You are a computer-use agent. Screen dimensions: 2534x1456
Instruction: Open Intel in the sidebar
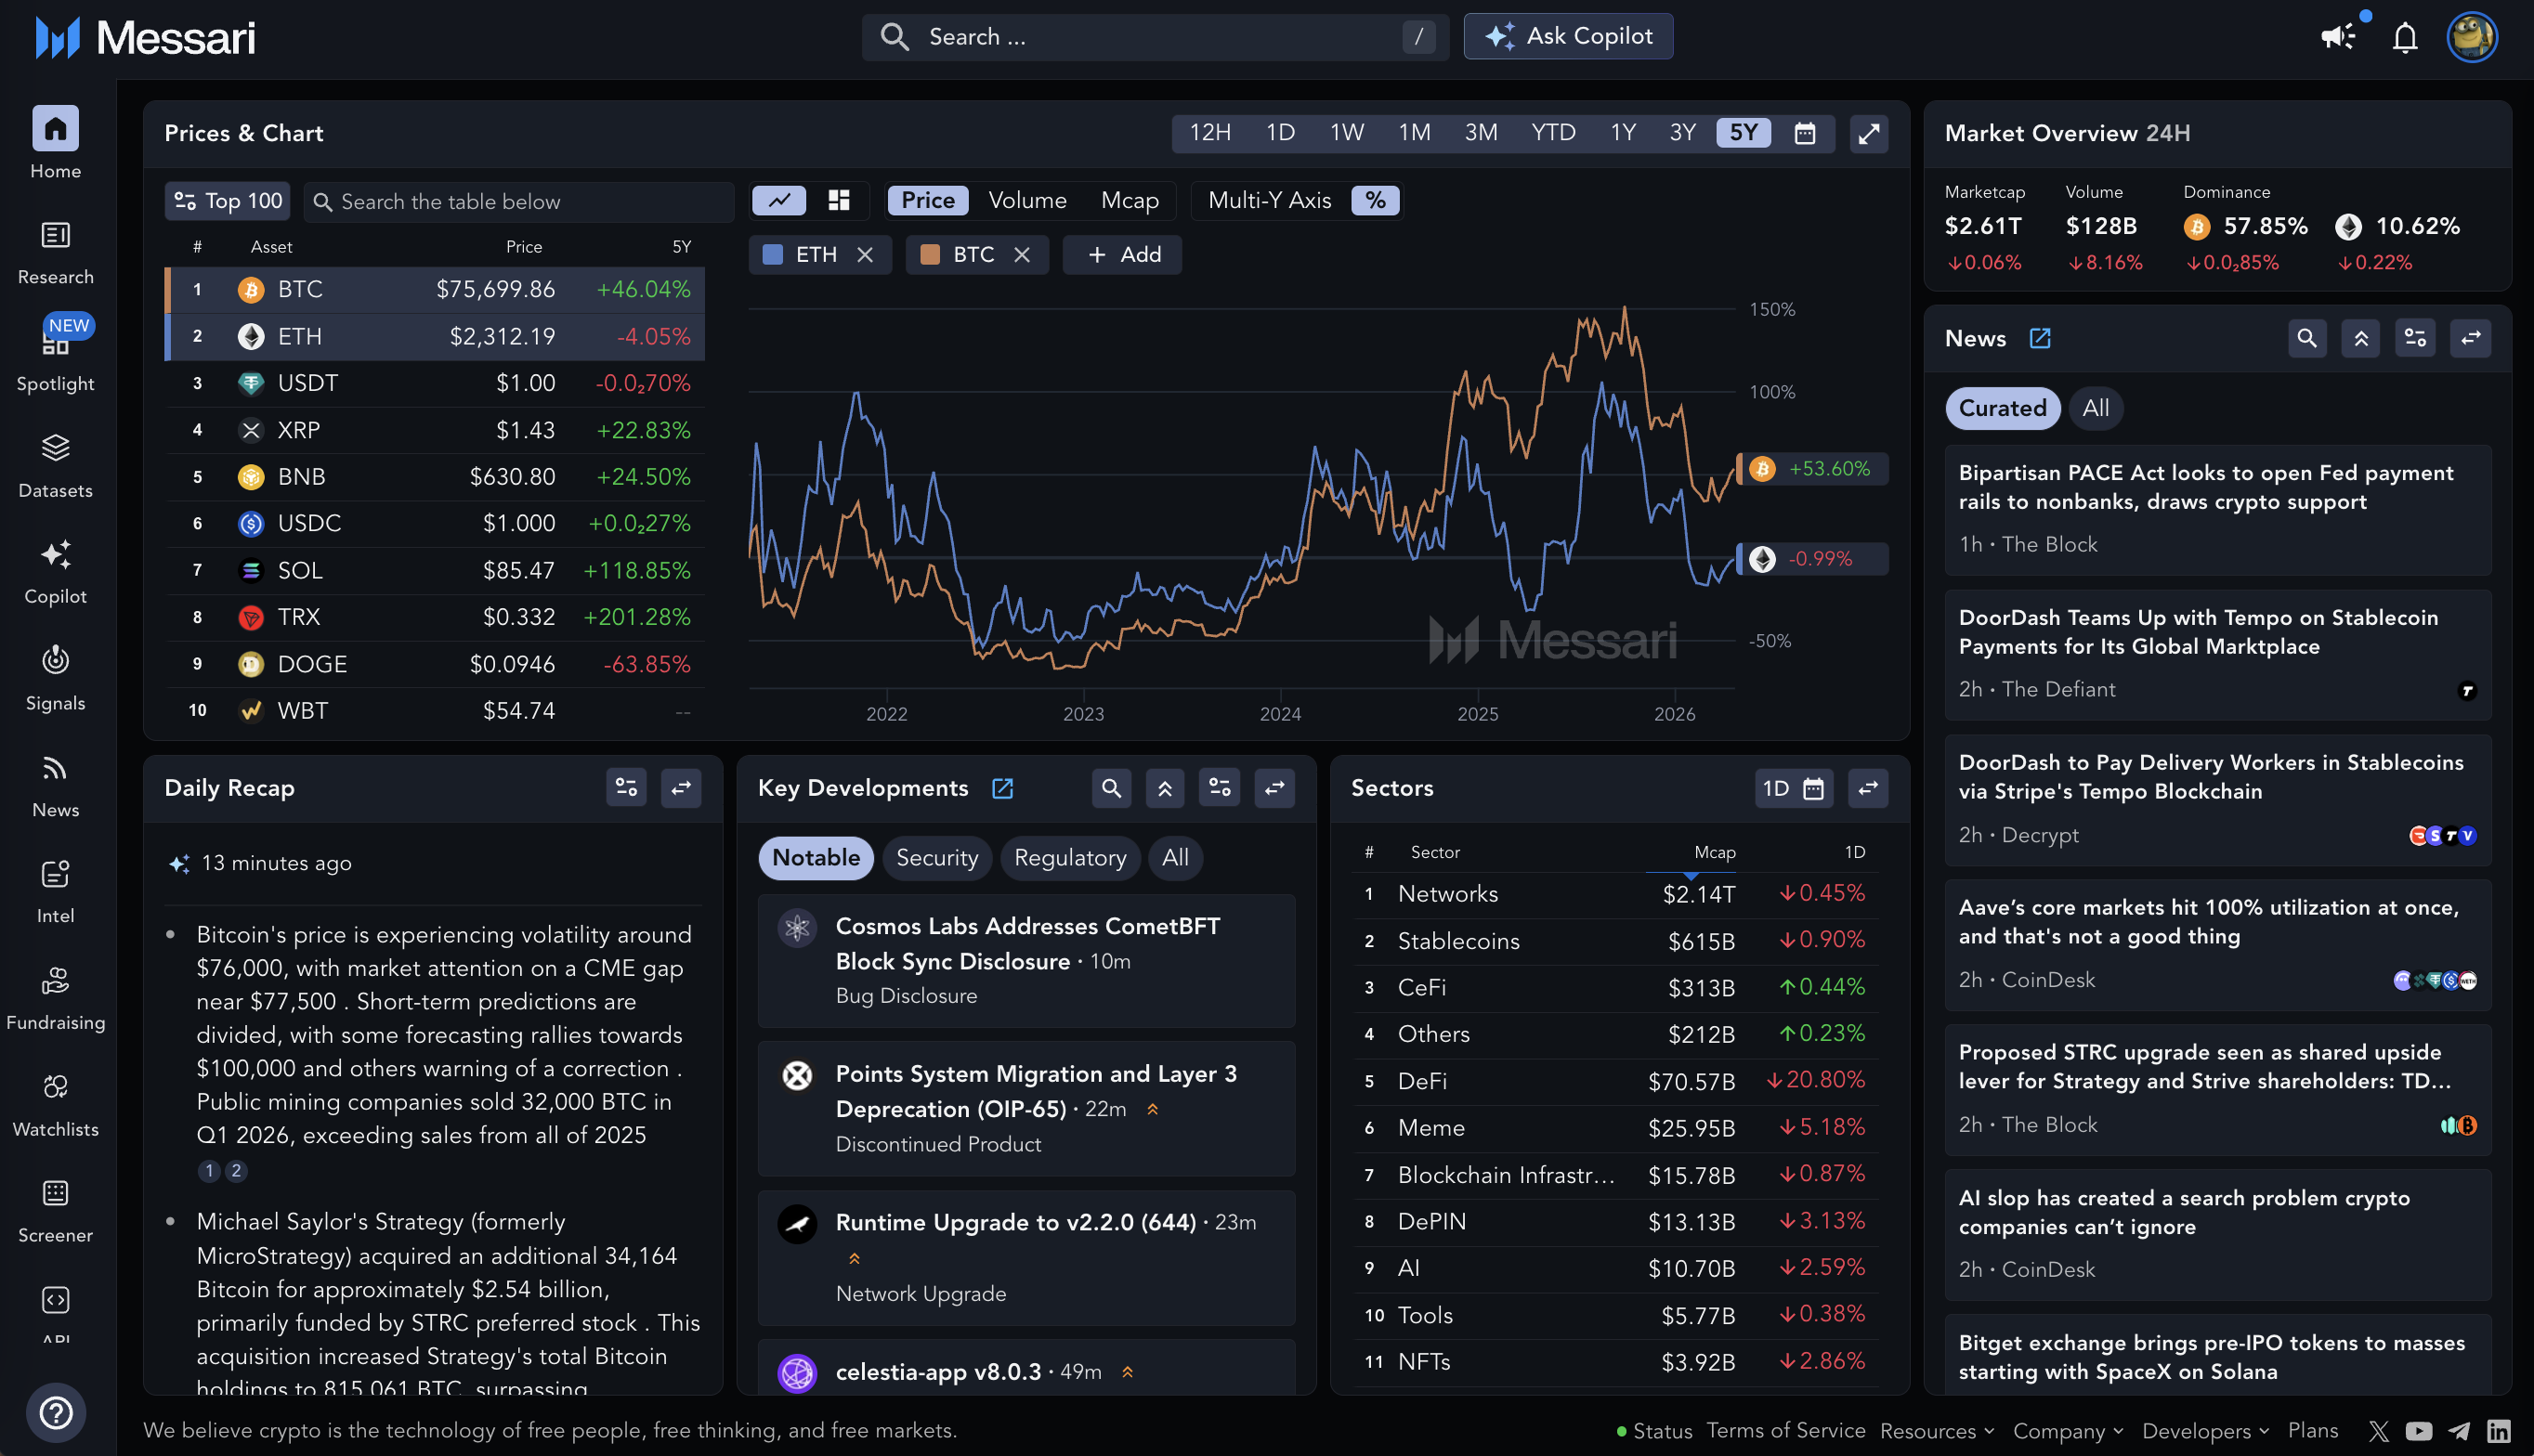coord(55,892)
